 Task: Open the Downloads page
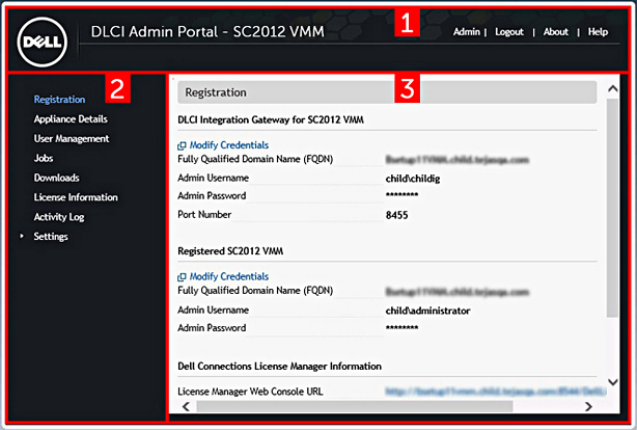pos(56,178)
